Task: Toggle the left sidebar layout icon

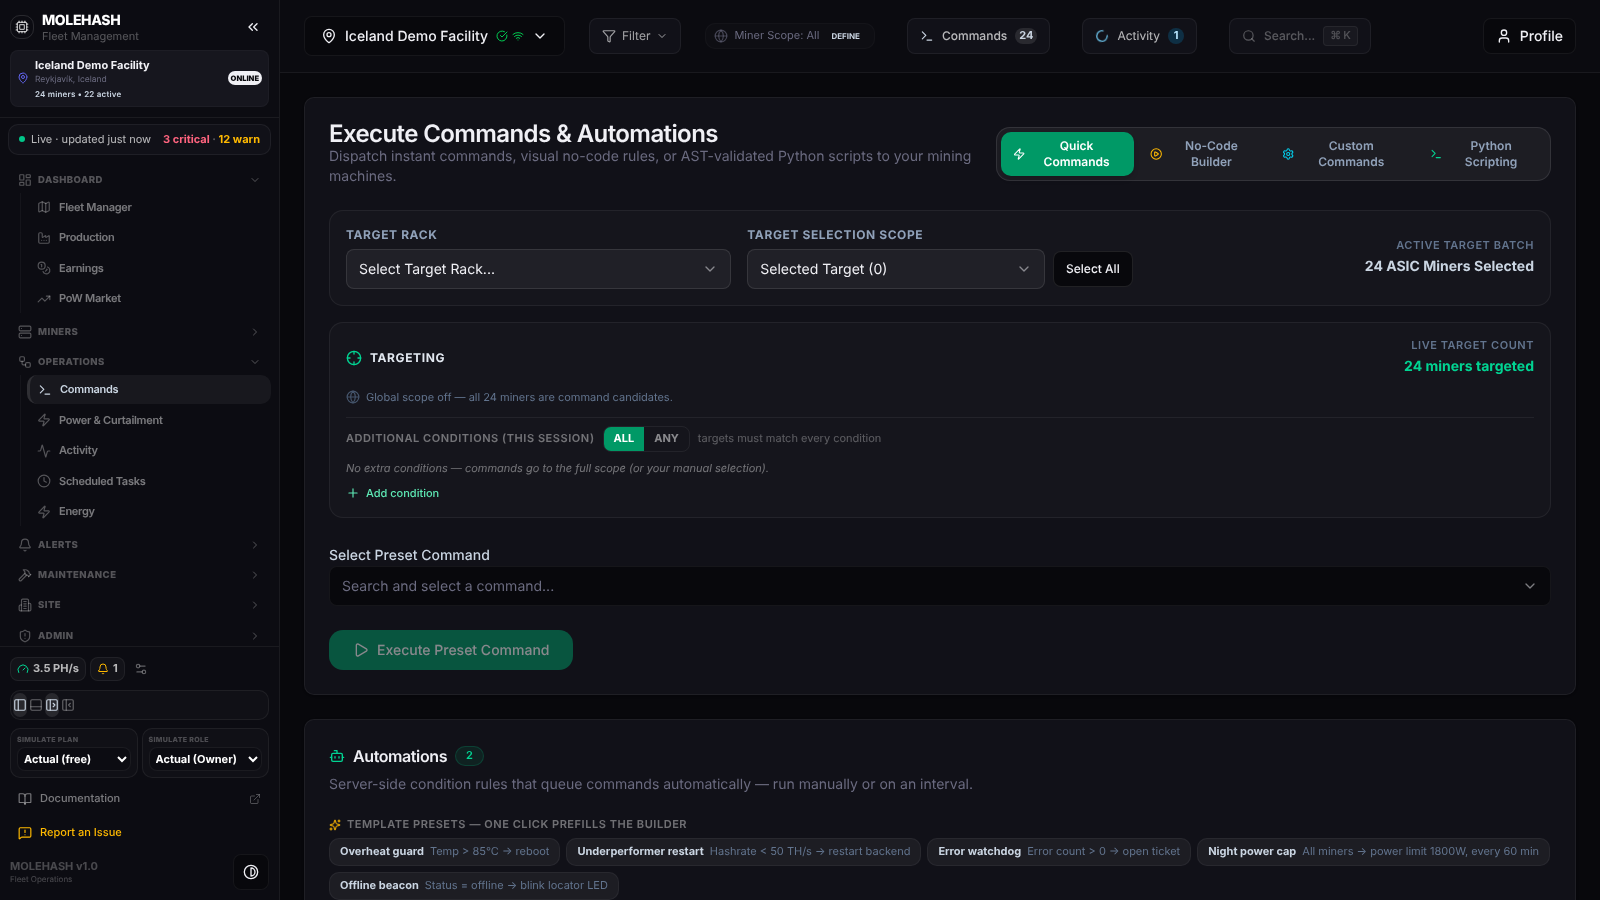Action: pos(20,705)
